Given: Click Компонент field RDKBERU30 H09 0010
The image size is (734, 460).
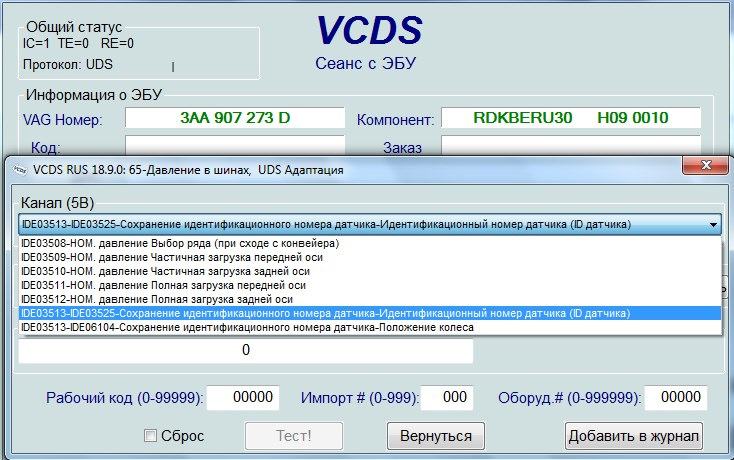Looking at the screenshot, I should click(x=571, y=118).
